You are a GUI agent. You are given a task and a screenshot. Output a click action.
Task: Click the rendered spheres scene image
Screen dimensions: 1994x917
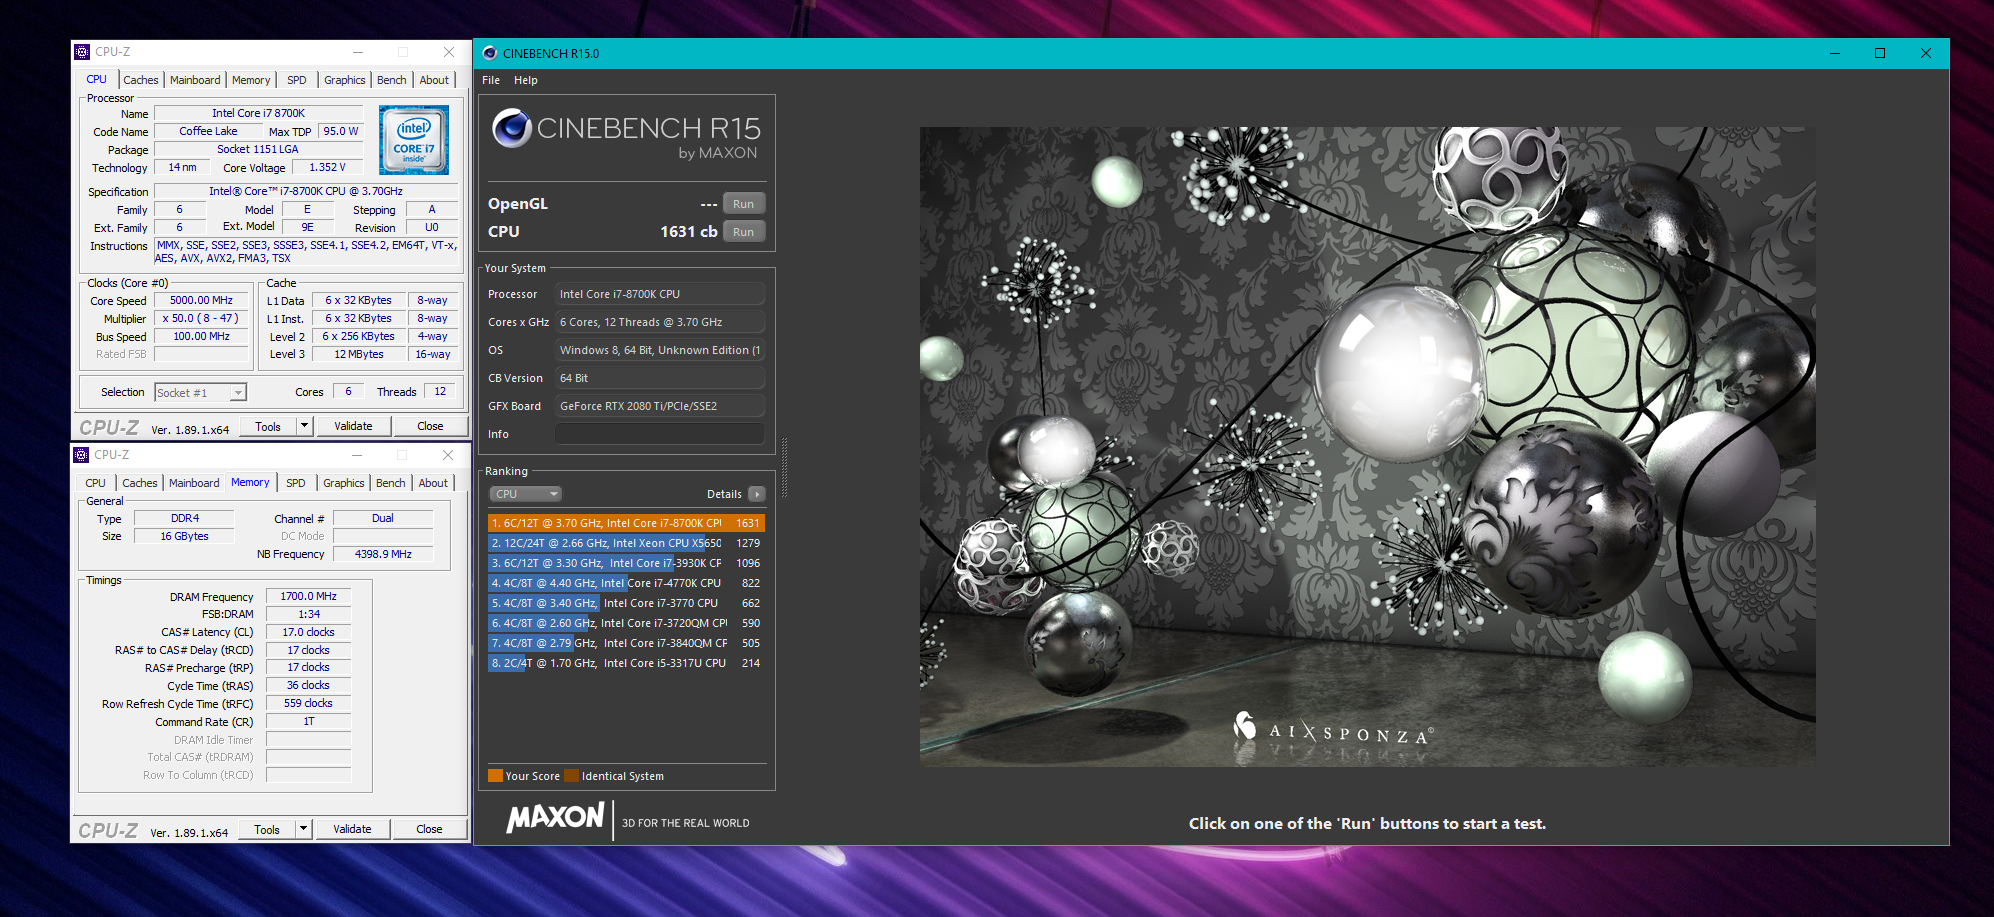pos(1367,446)
